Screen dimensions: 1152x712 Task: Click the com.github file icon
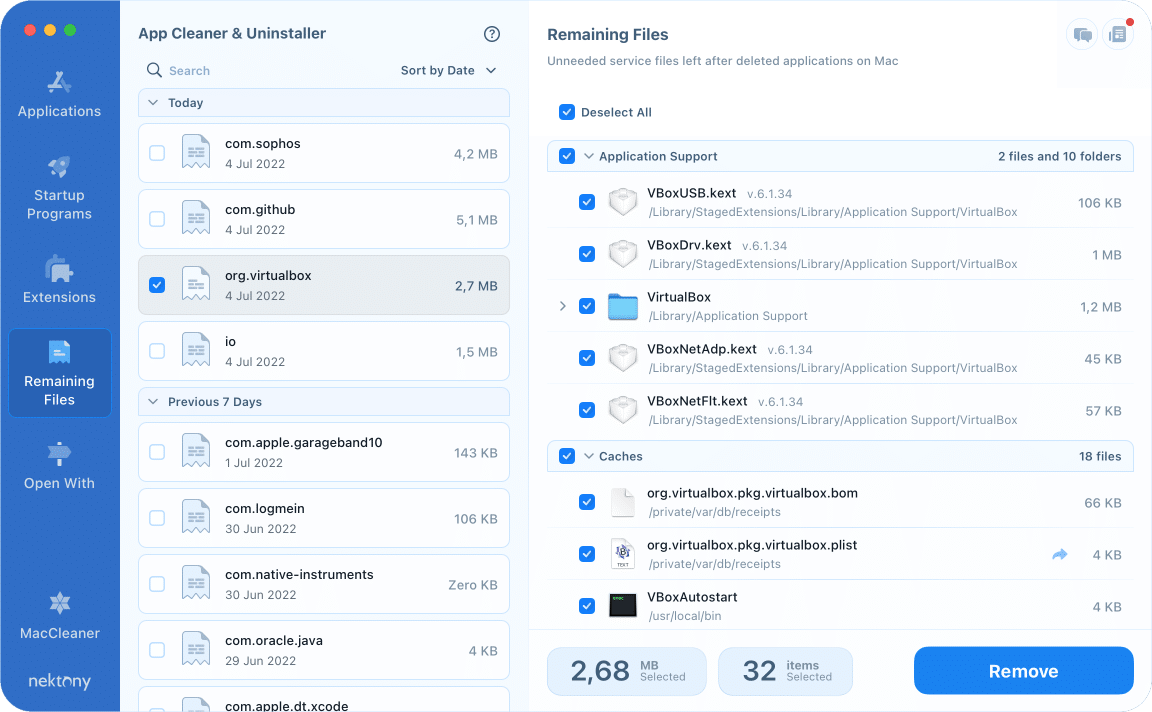coord(196,219)
